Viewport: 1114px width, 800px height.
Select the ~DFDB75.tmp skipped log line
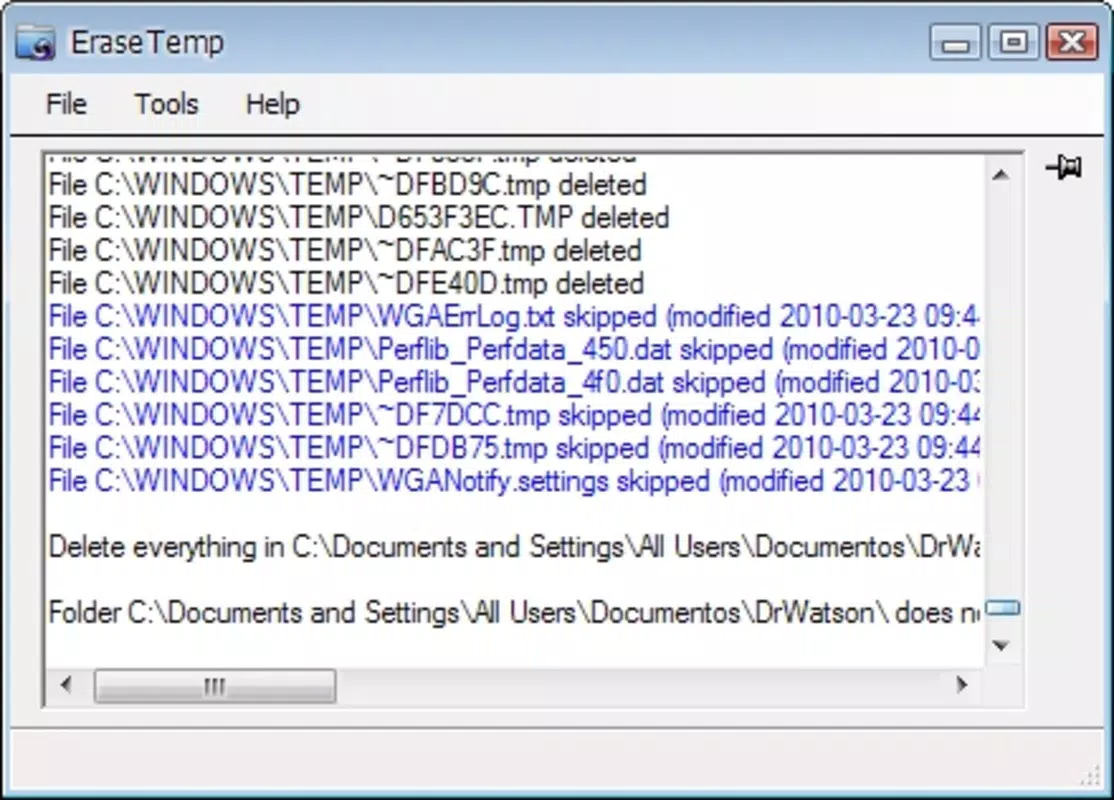click(x=514, y=448)
